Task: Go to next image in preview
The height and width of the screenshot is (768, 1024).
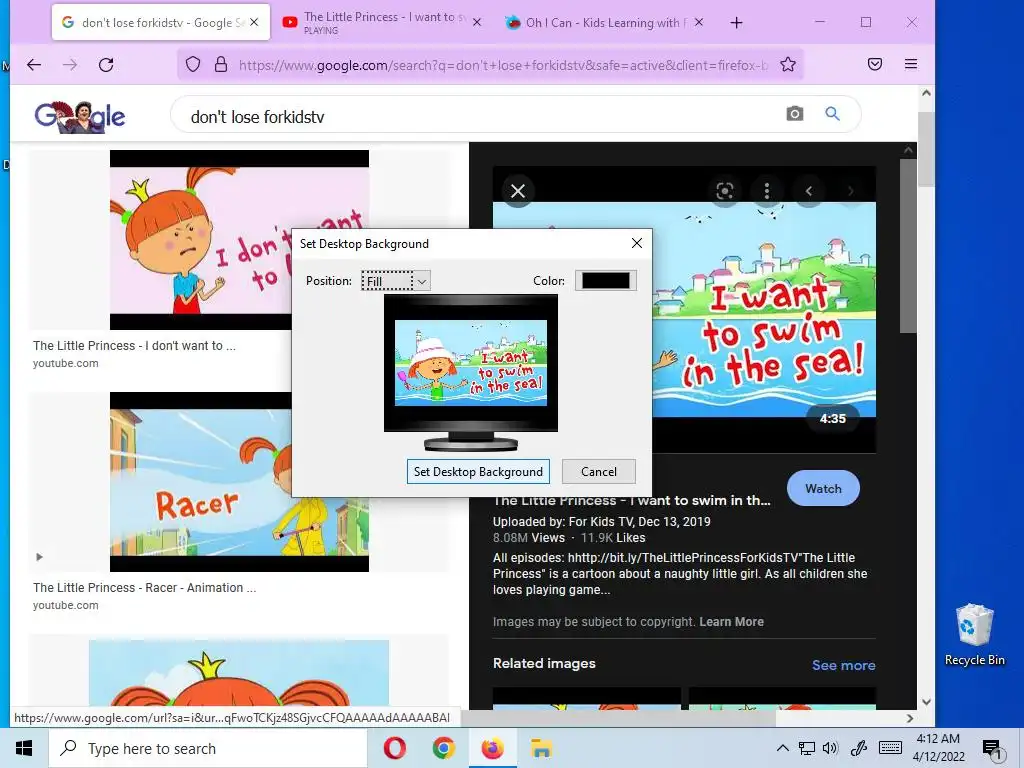Action: 850,191
